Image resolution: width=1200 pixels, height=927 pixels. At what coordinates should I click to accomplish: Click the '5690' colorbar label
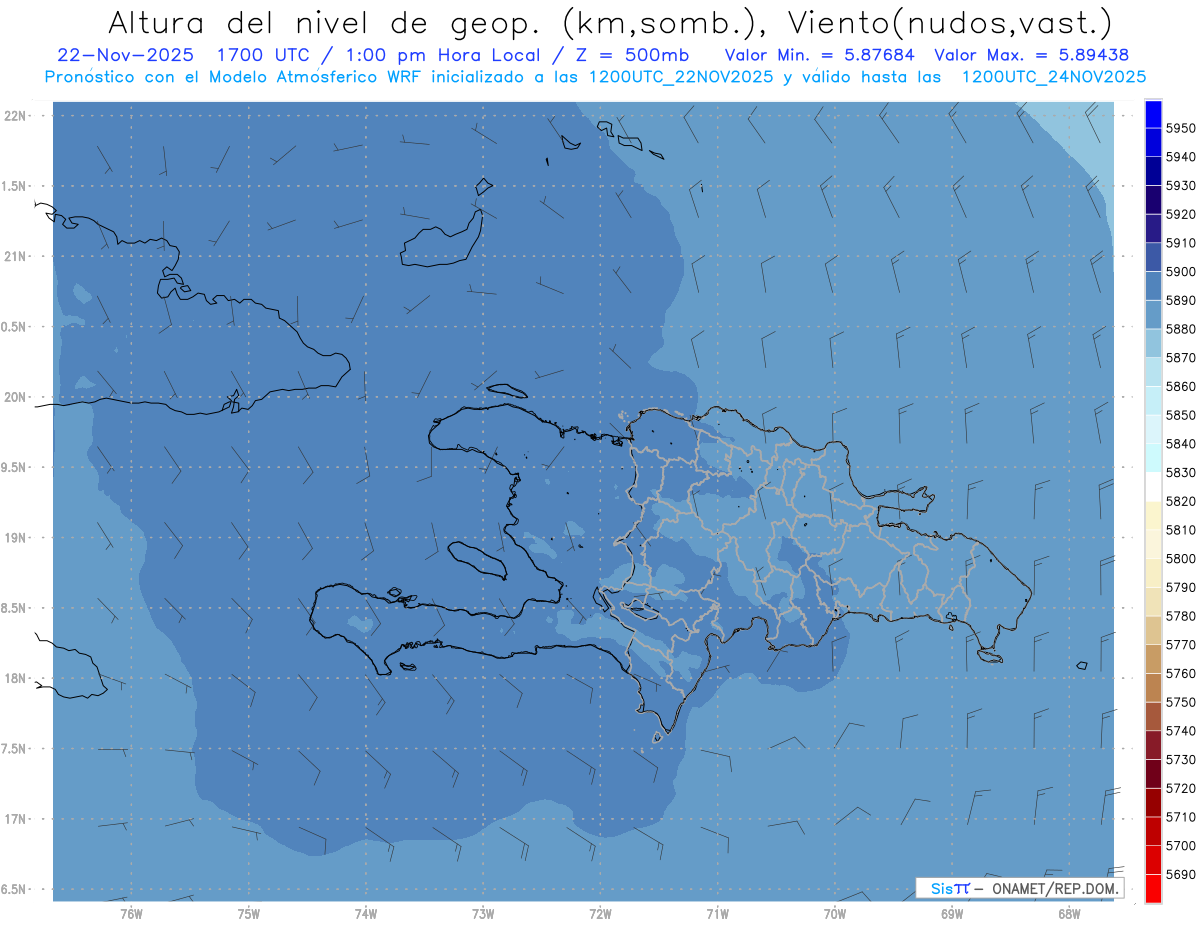[x=1180, y=874]
